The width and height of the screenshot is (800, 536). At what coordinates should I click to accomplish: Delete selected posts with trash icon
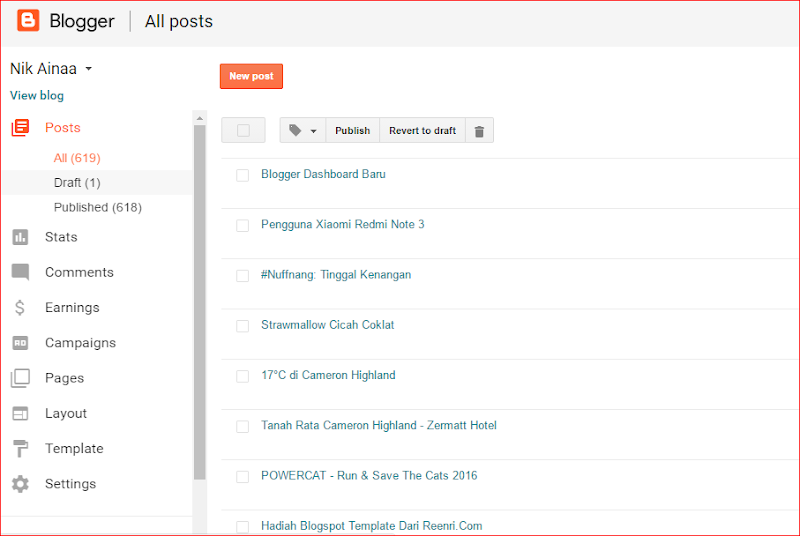pos(479,131)
